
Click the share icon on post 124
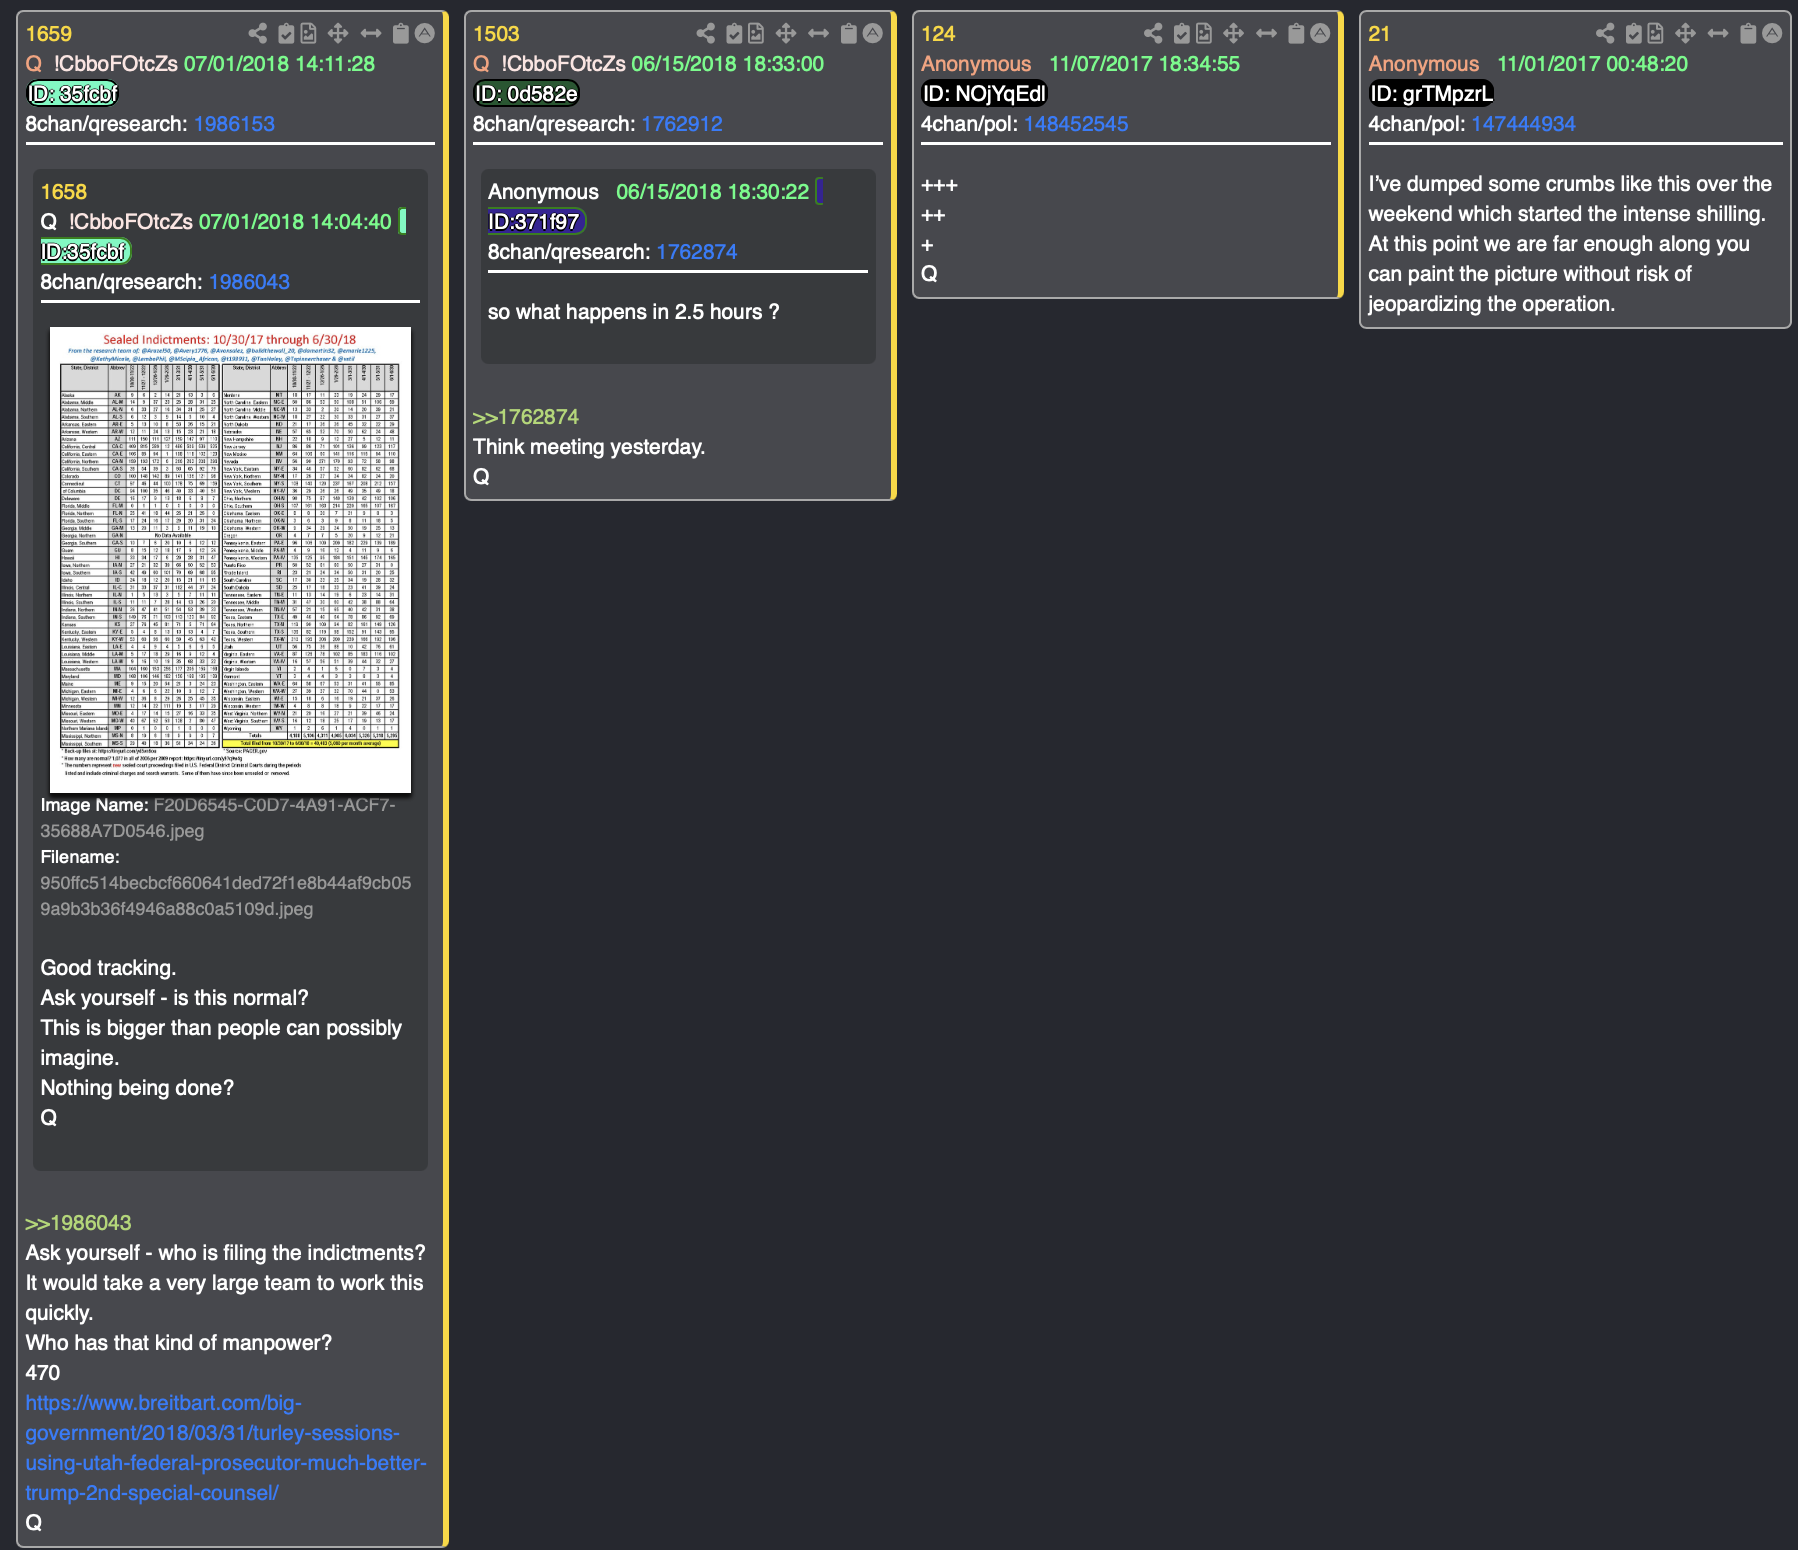coord(1153,34)
